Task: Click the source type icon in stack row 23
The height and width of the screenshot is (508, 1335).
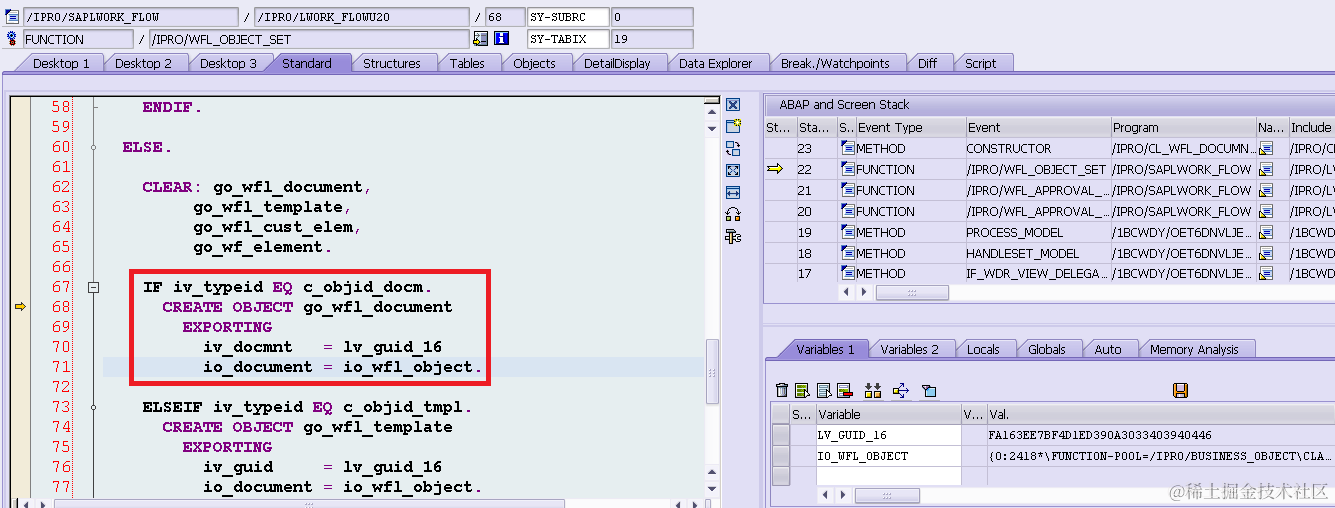Action: point(846,148)
